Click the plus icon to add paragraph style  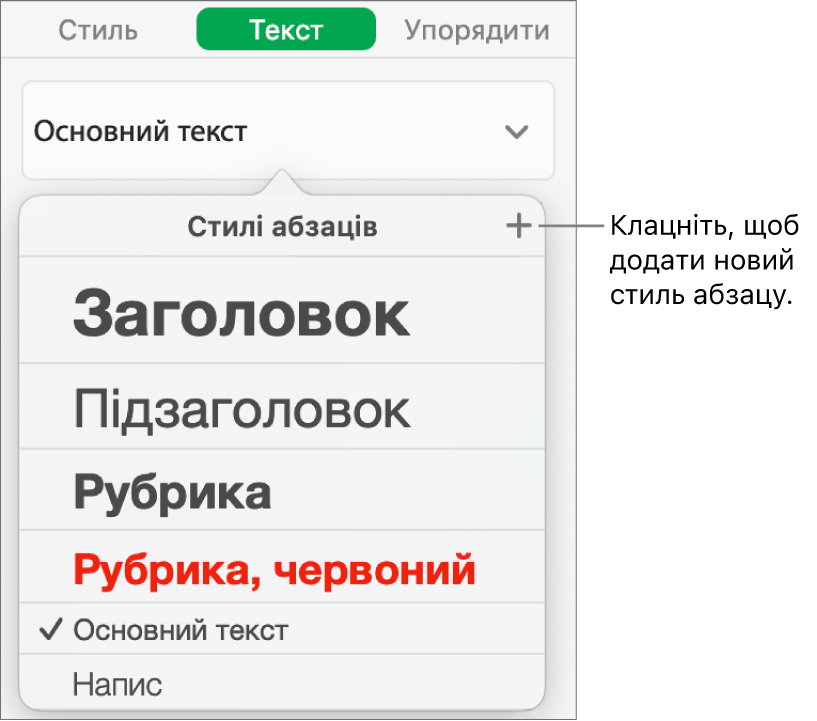coord(518,226)
